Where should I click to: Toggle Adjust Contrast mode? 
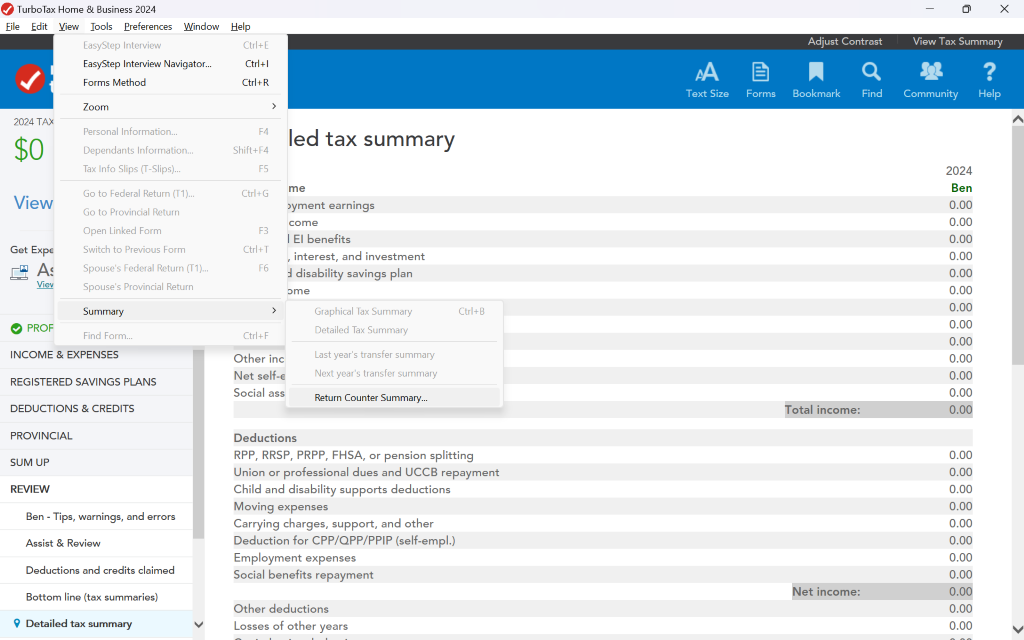[845, 41]
